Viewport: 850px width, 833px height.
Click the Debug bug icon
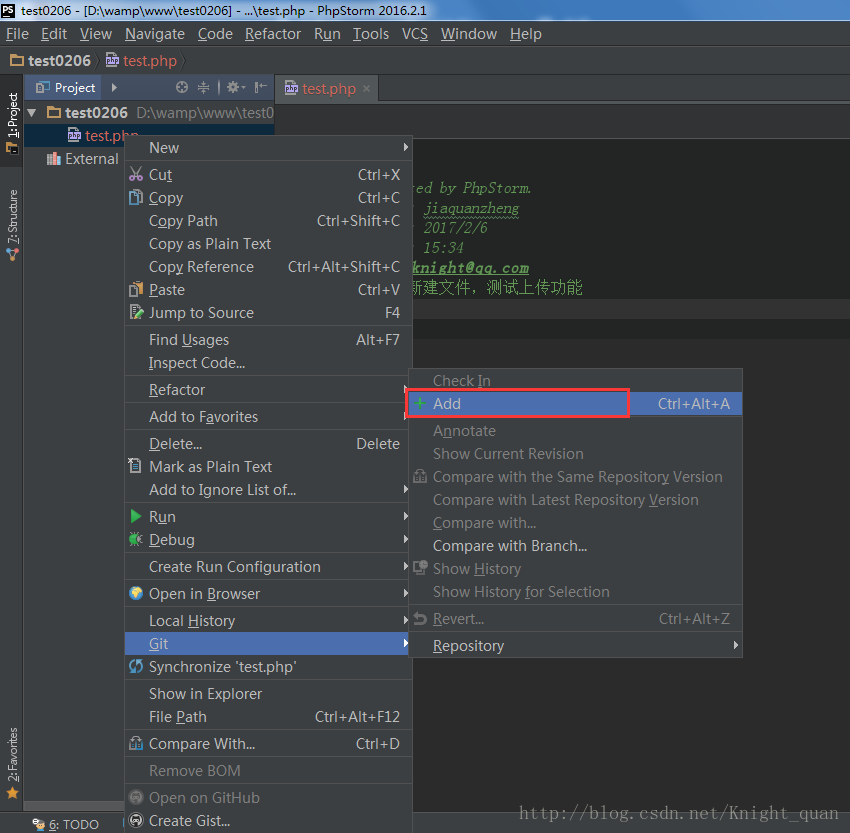tap(136, 539)
